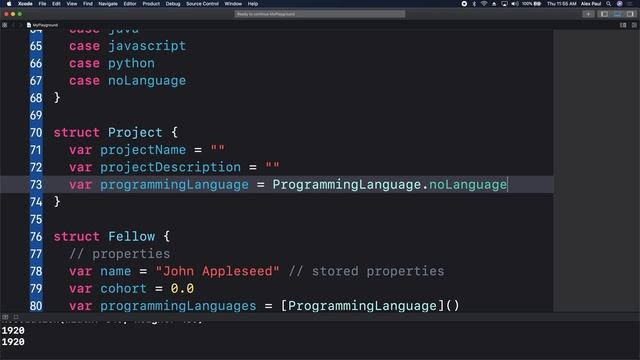Screen dimensions: 640x360
Task: Toggle the inspectors panel button
Action: (x=630, y=14)
